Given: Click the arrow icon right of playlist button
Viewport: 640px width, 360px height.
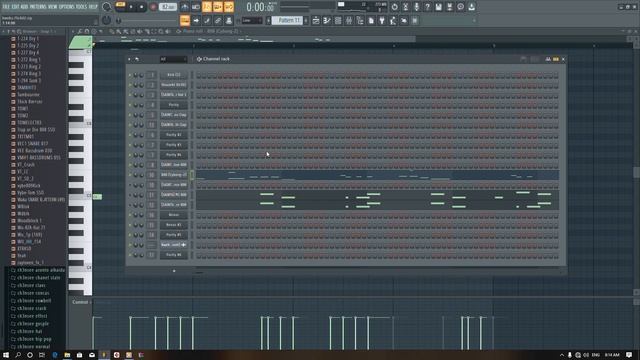Looking at the screenshot, I should 196,20.
